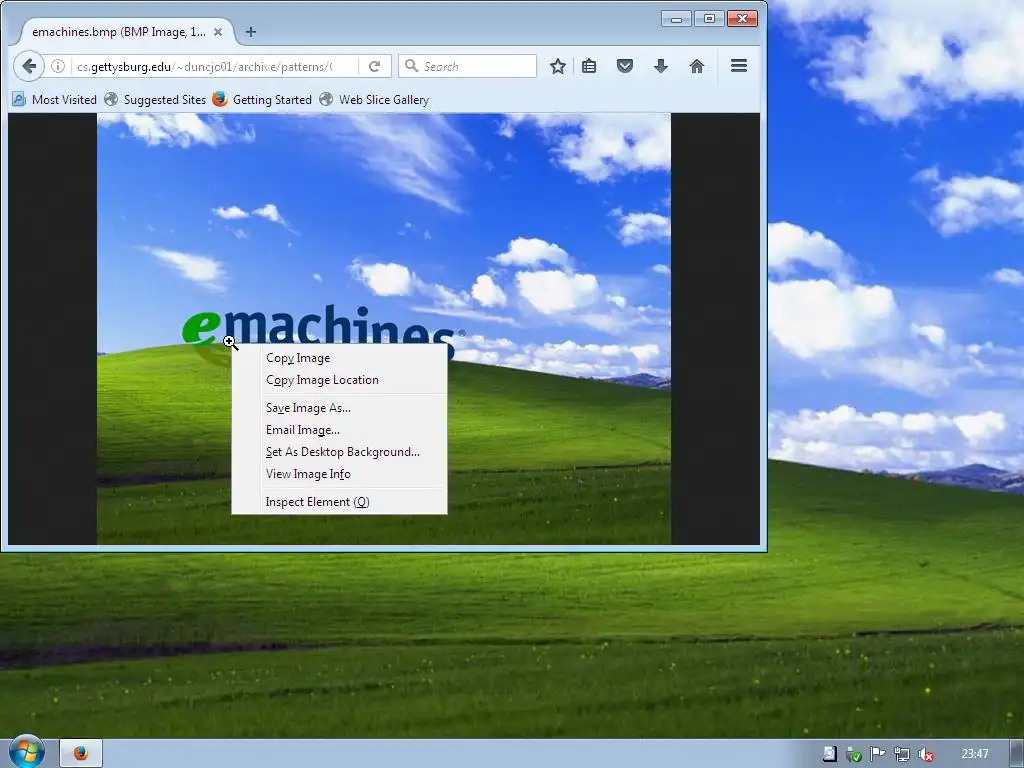The width and height of the screenshot is (1024, 768).
Task: Click the URL address field
Action: tap(205, 66)
